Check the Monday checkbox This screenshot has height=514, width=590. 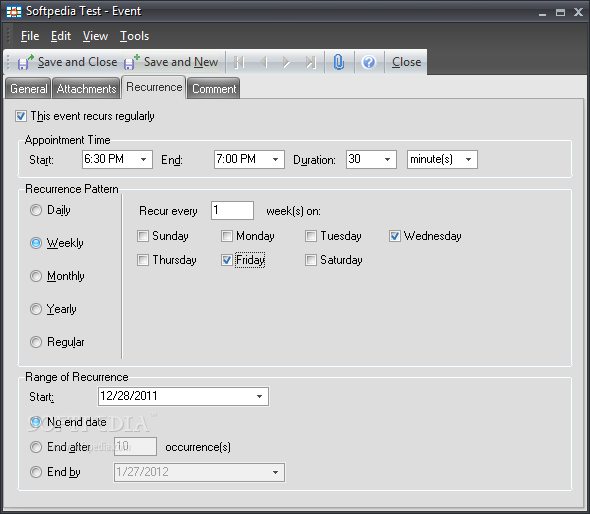227,236
